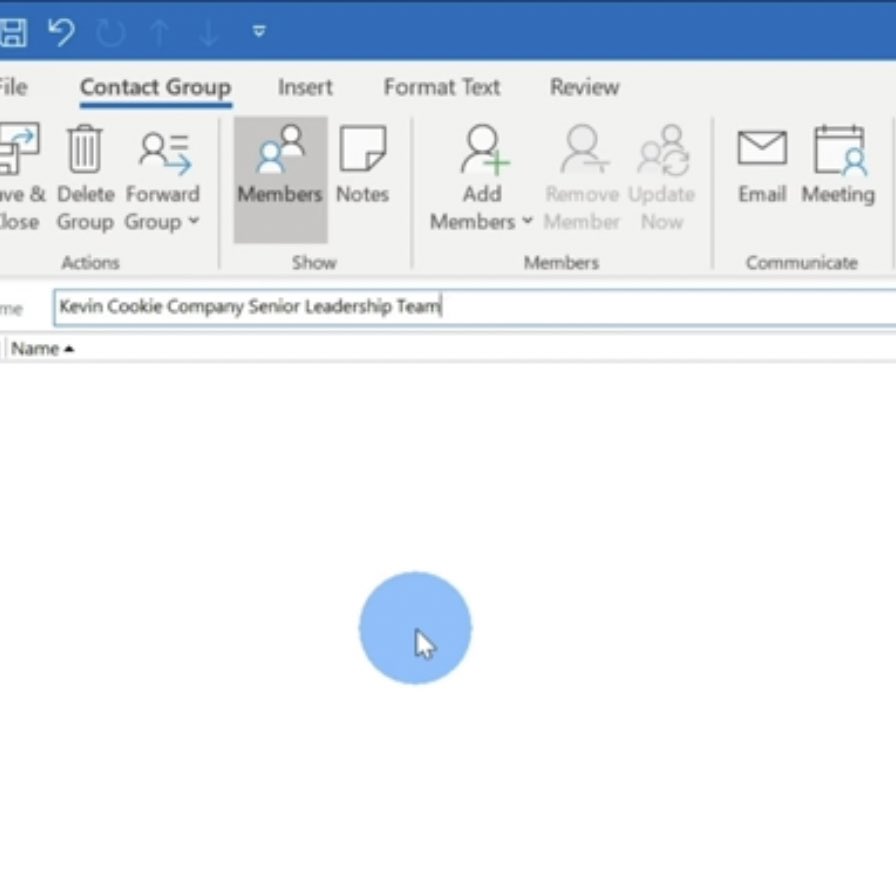This screenshot has width=896, height=876.
Task: Click the Forward Group icon
Action: coord(165,152)
